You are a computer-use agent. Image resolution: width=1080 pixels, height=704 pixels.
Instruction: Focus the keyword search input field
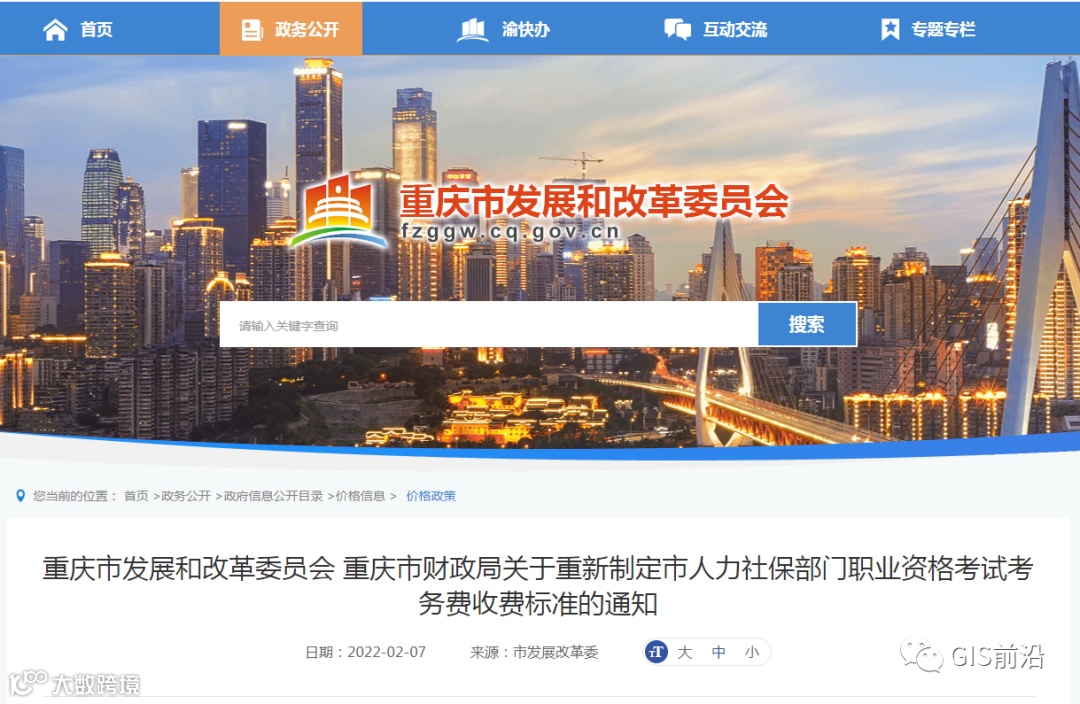point(489,324)
